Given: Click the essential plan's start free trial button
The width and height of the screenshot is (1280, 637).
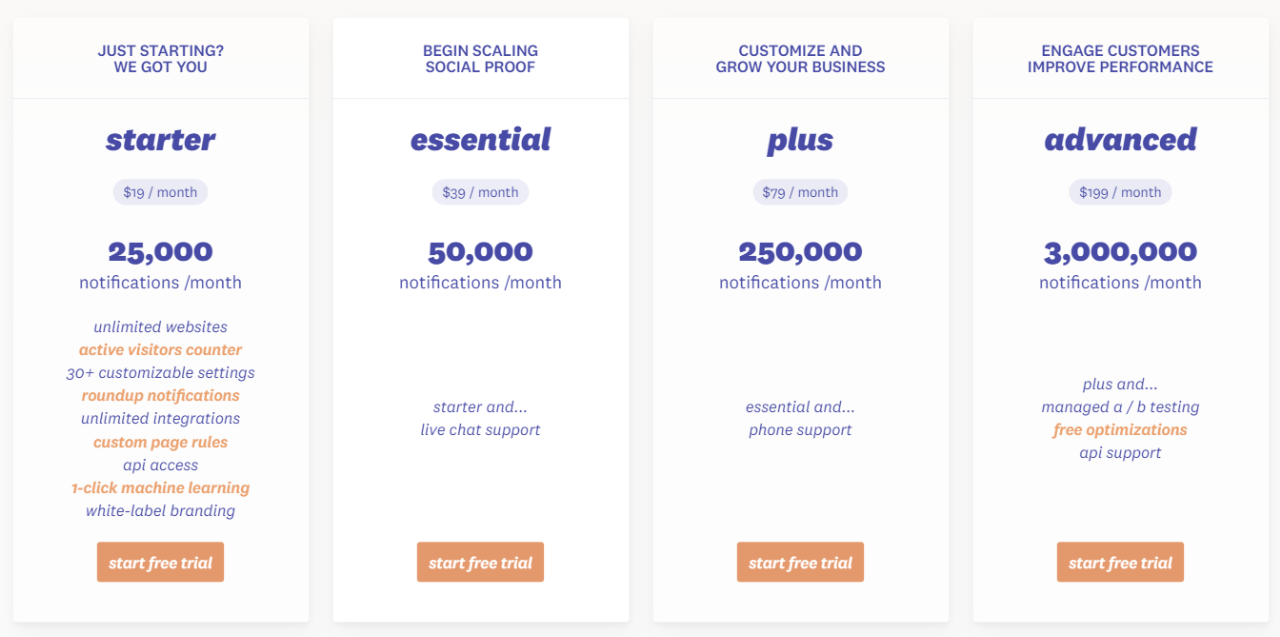Looking at the screenshot, I should [480, 562].
